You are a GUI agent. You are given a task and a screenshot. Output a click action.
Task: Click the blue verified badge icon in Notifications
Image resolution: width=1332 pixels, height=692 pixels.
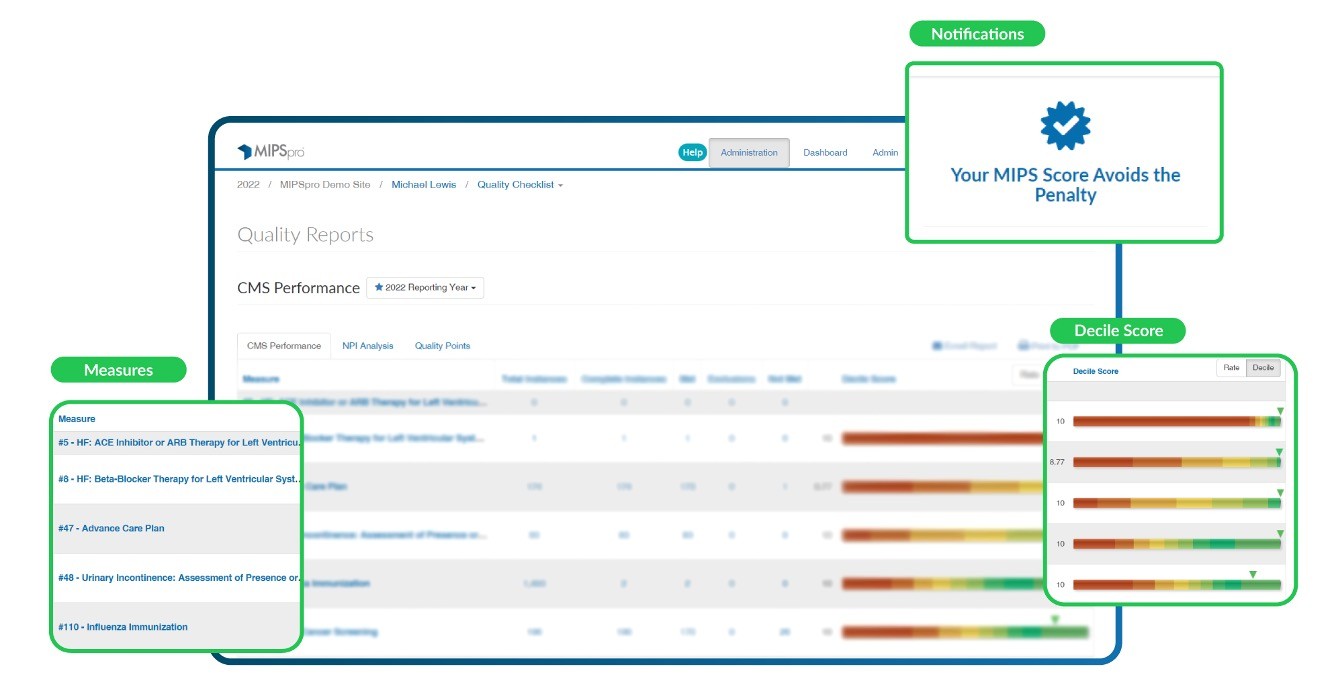[x=1065, y=125]
